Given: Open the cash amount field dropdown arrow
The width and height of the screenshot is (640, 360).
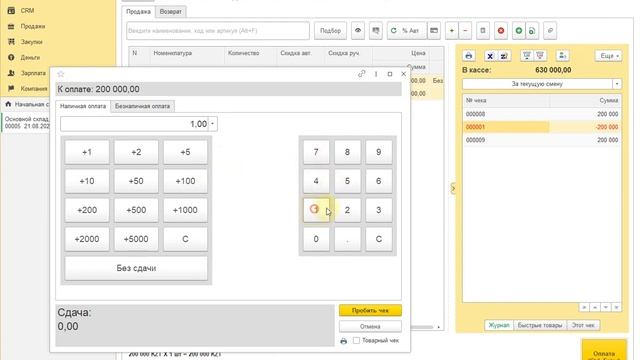Looking at the screenshot, I should pos(213,124).
